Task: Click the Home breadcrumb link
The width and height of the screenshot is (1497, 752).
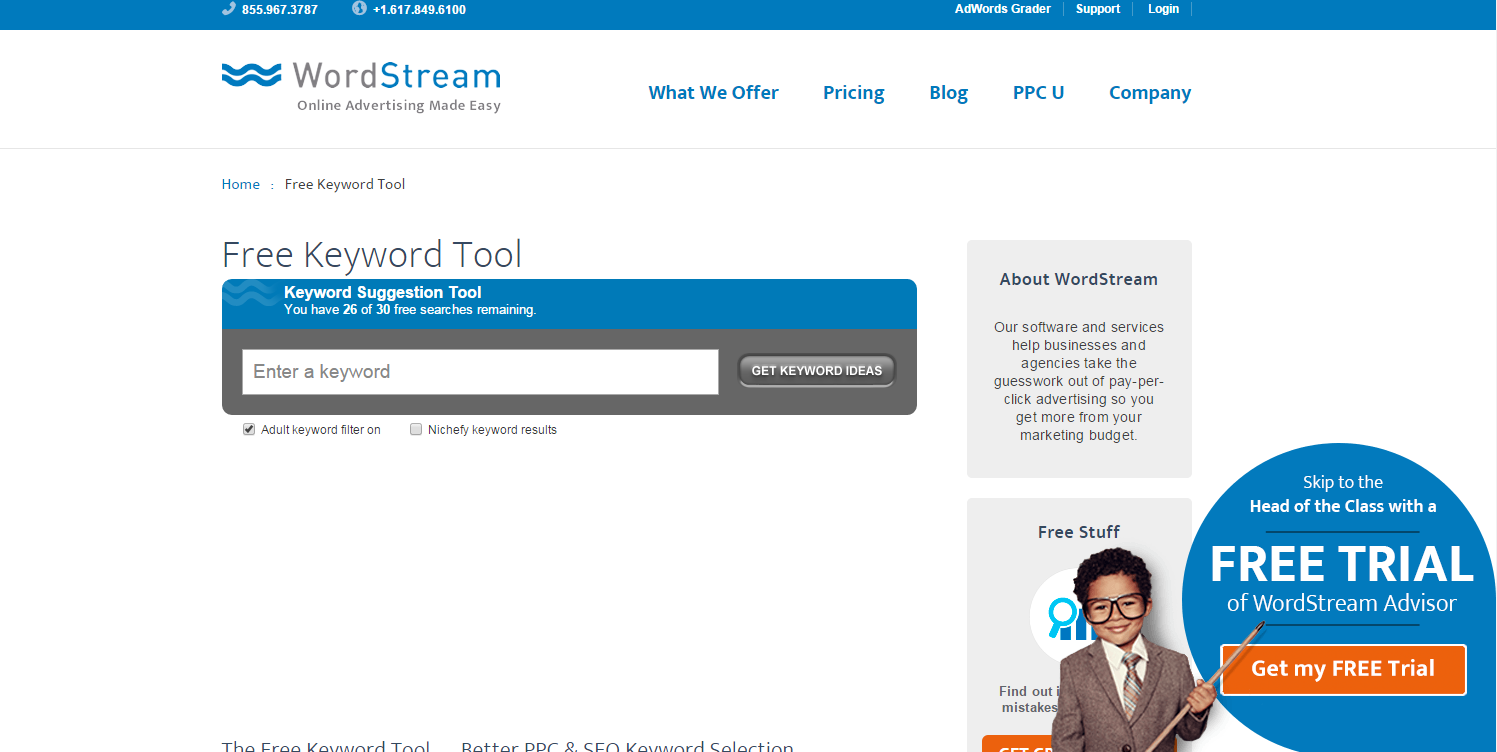Action: tap(240, 184)
